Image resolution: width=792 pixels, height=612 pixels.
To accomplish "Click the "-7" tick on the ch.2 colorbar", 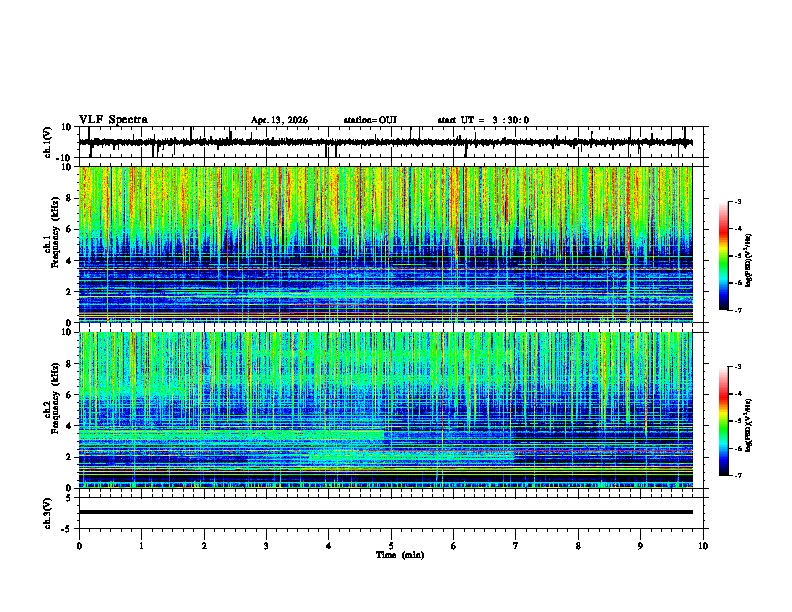I will pyautogui.click(x=738, y=475).
